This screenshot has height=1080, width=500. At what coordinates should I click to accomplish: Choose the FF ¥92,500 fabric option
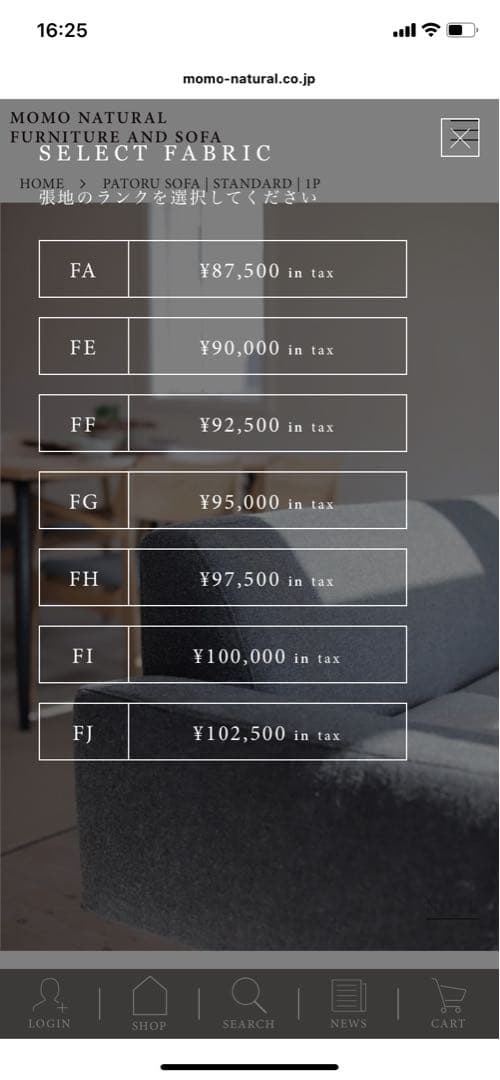click(222, 424)
